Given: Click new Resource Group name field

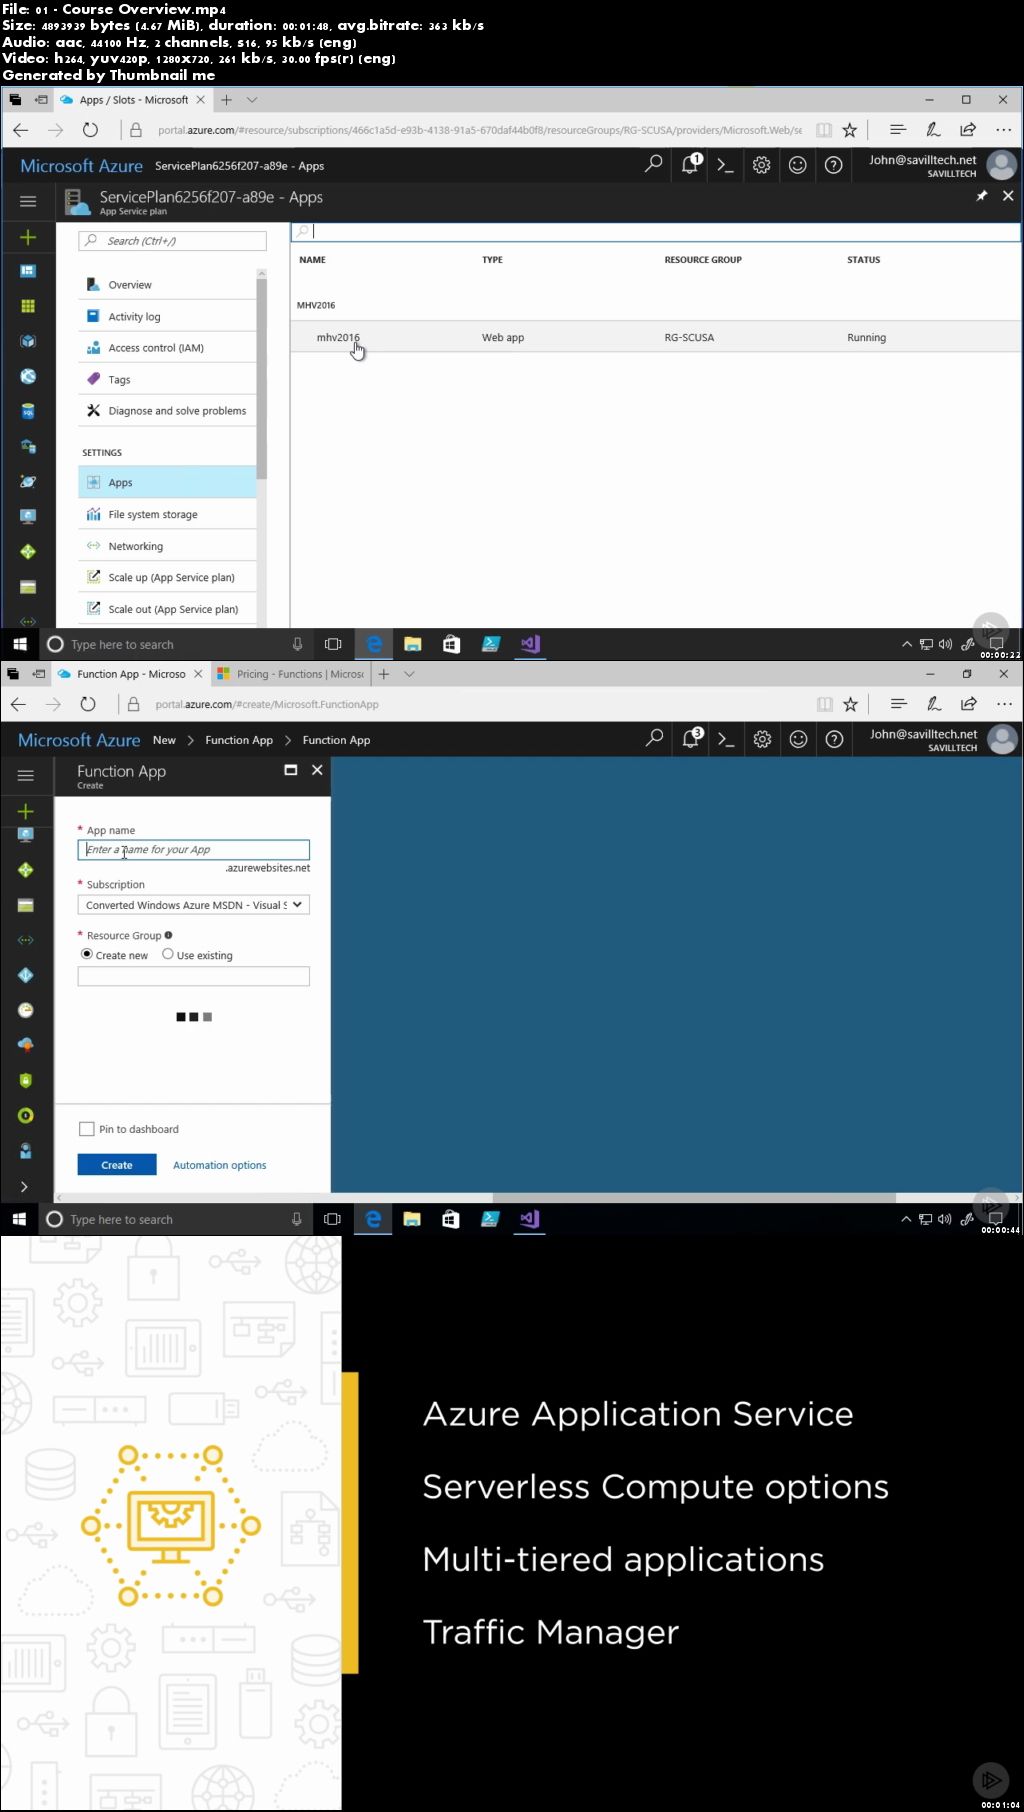Looking at the screenshot, I should point(194,976).
